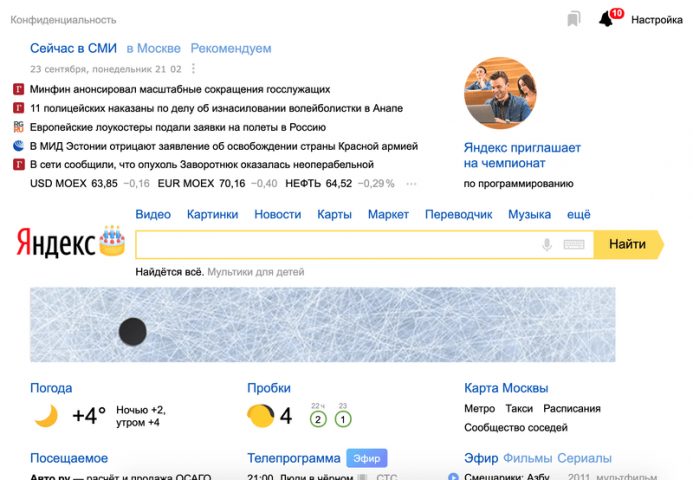The height and width of the screenshot is (480, 693).
Task: Open the Телепрограмма heading
Action: 293,458
